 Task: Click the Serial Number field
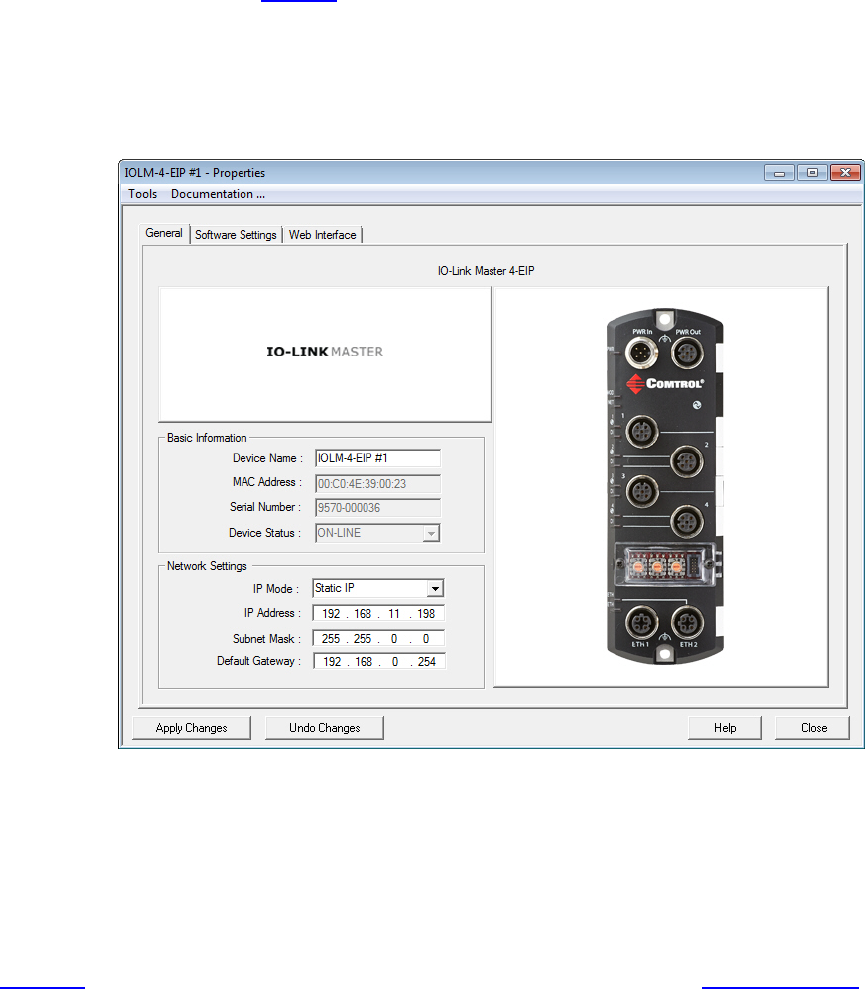(x=378, y=508)
